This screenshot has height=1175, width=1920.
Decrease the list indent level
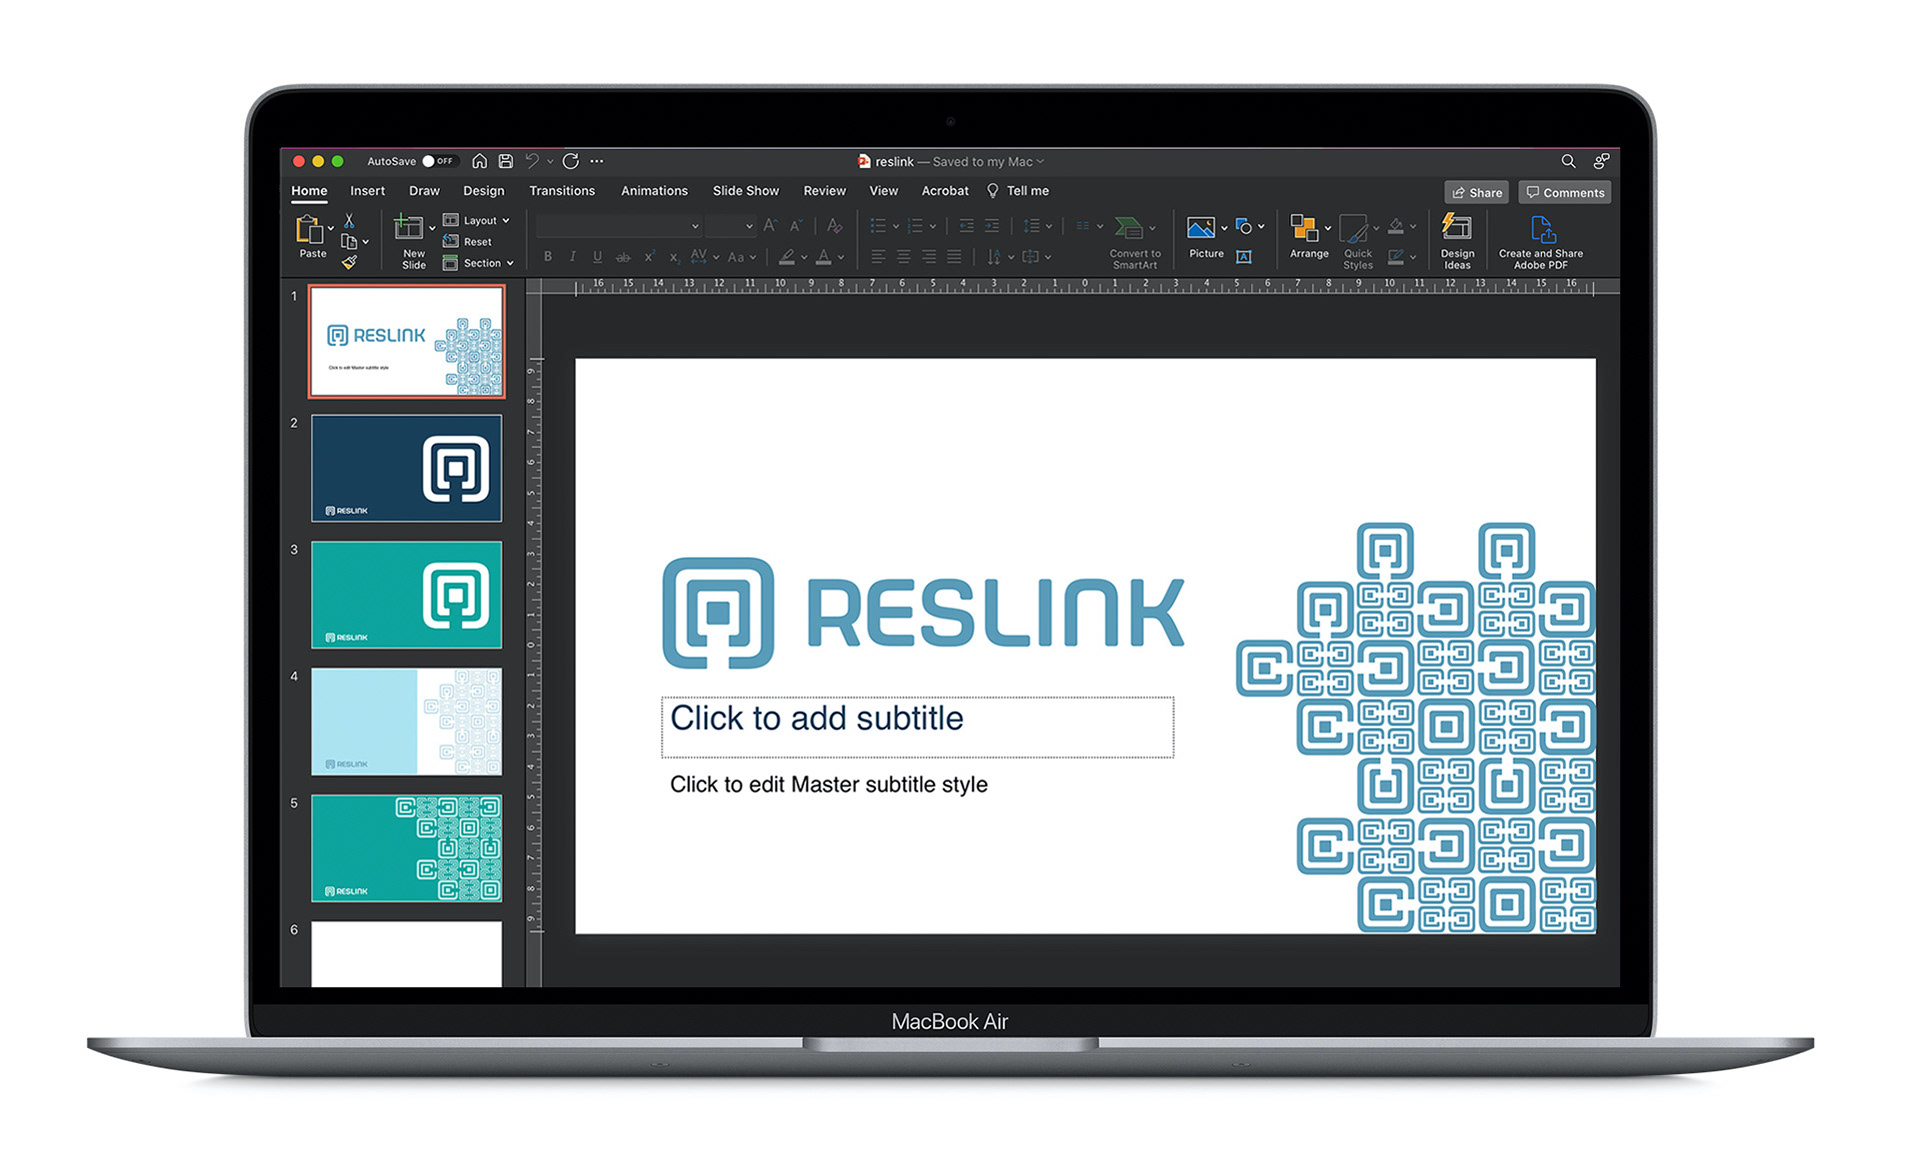[x=966, y=226]
